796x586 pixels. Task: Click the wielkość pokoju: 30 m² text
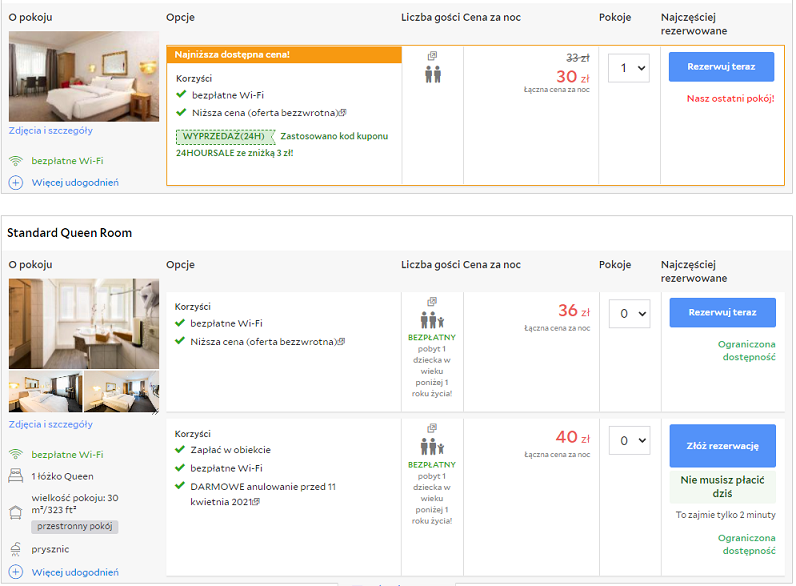(x=75, y=504)
